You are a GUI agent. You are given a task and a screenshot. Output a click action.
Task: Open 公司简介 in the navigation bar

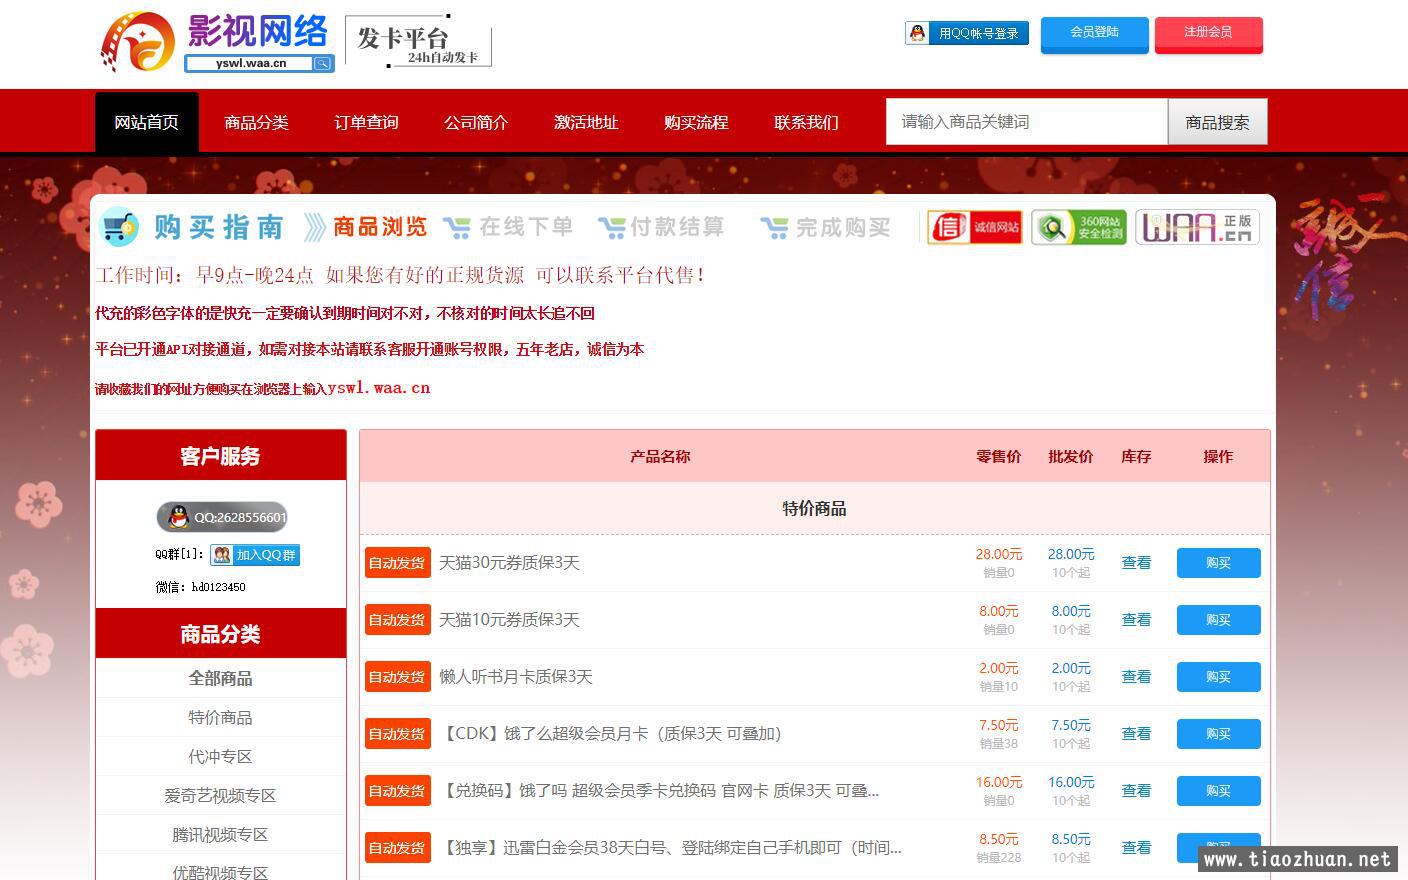pos(476,122)
